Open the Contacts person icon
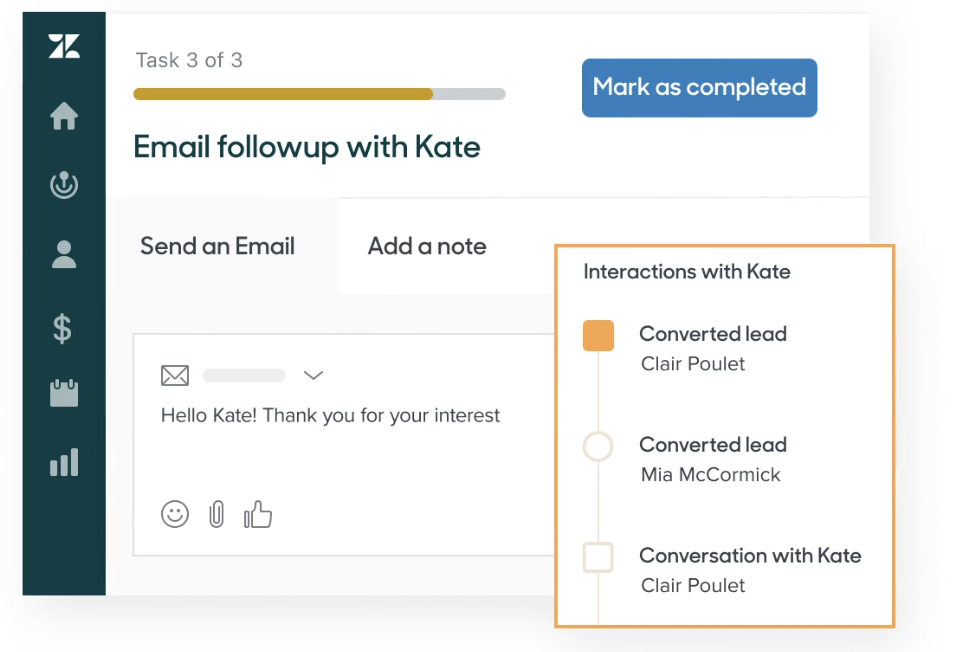Screen dimensions: 954x652 tap(63, 255)
